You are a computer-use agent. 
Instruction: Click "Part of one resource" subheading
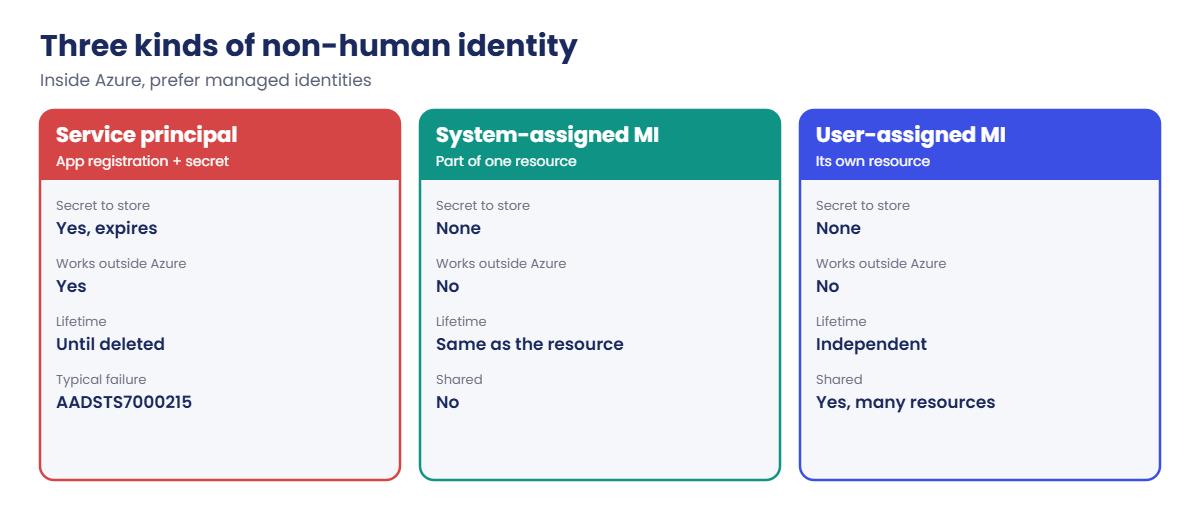pyautogui.click(x=506, y=161)
